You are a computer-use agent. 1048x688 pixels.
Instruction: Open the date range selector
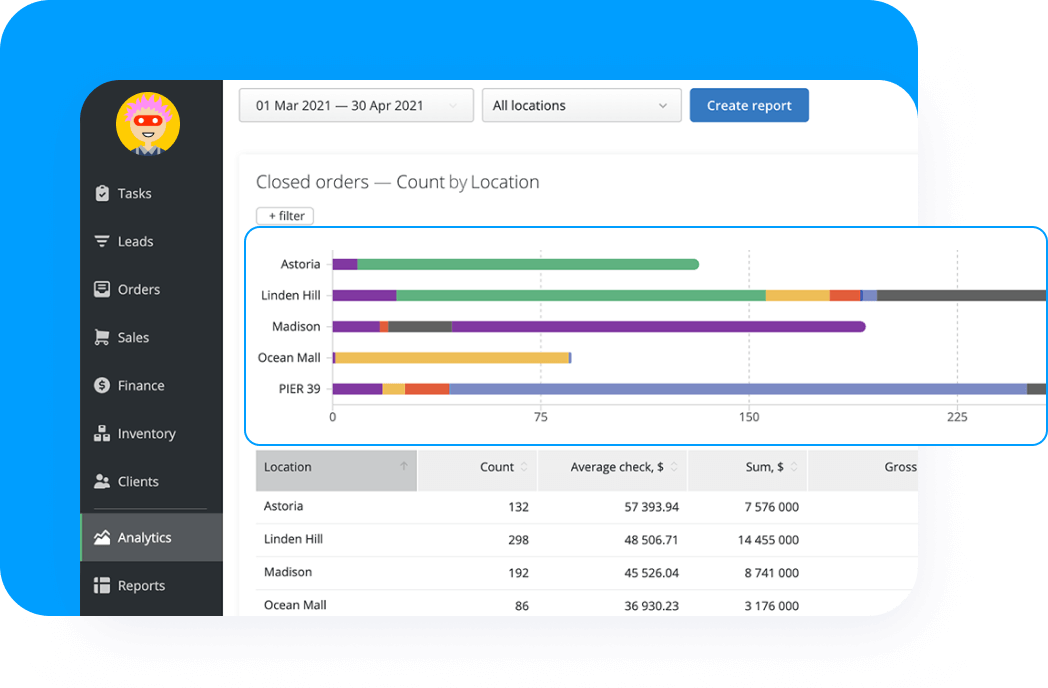coord(355,105)
